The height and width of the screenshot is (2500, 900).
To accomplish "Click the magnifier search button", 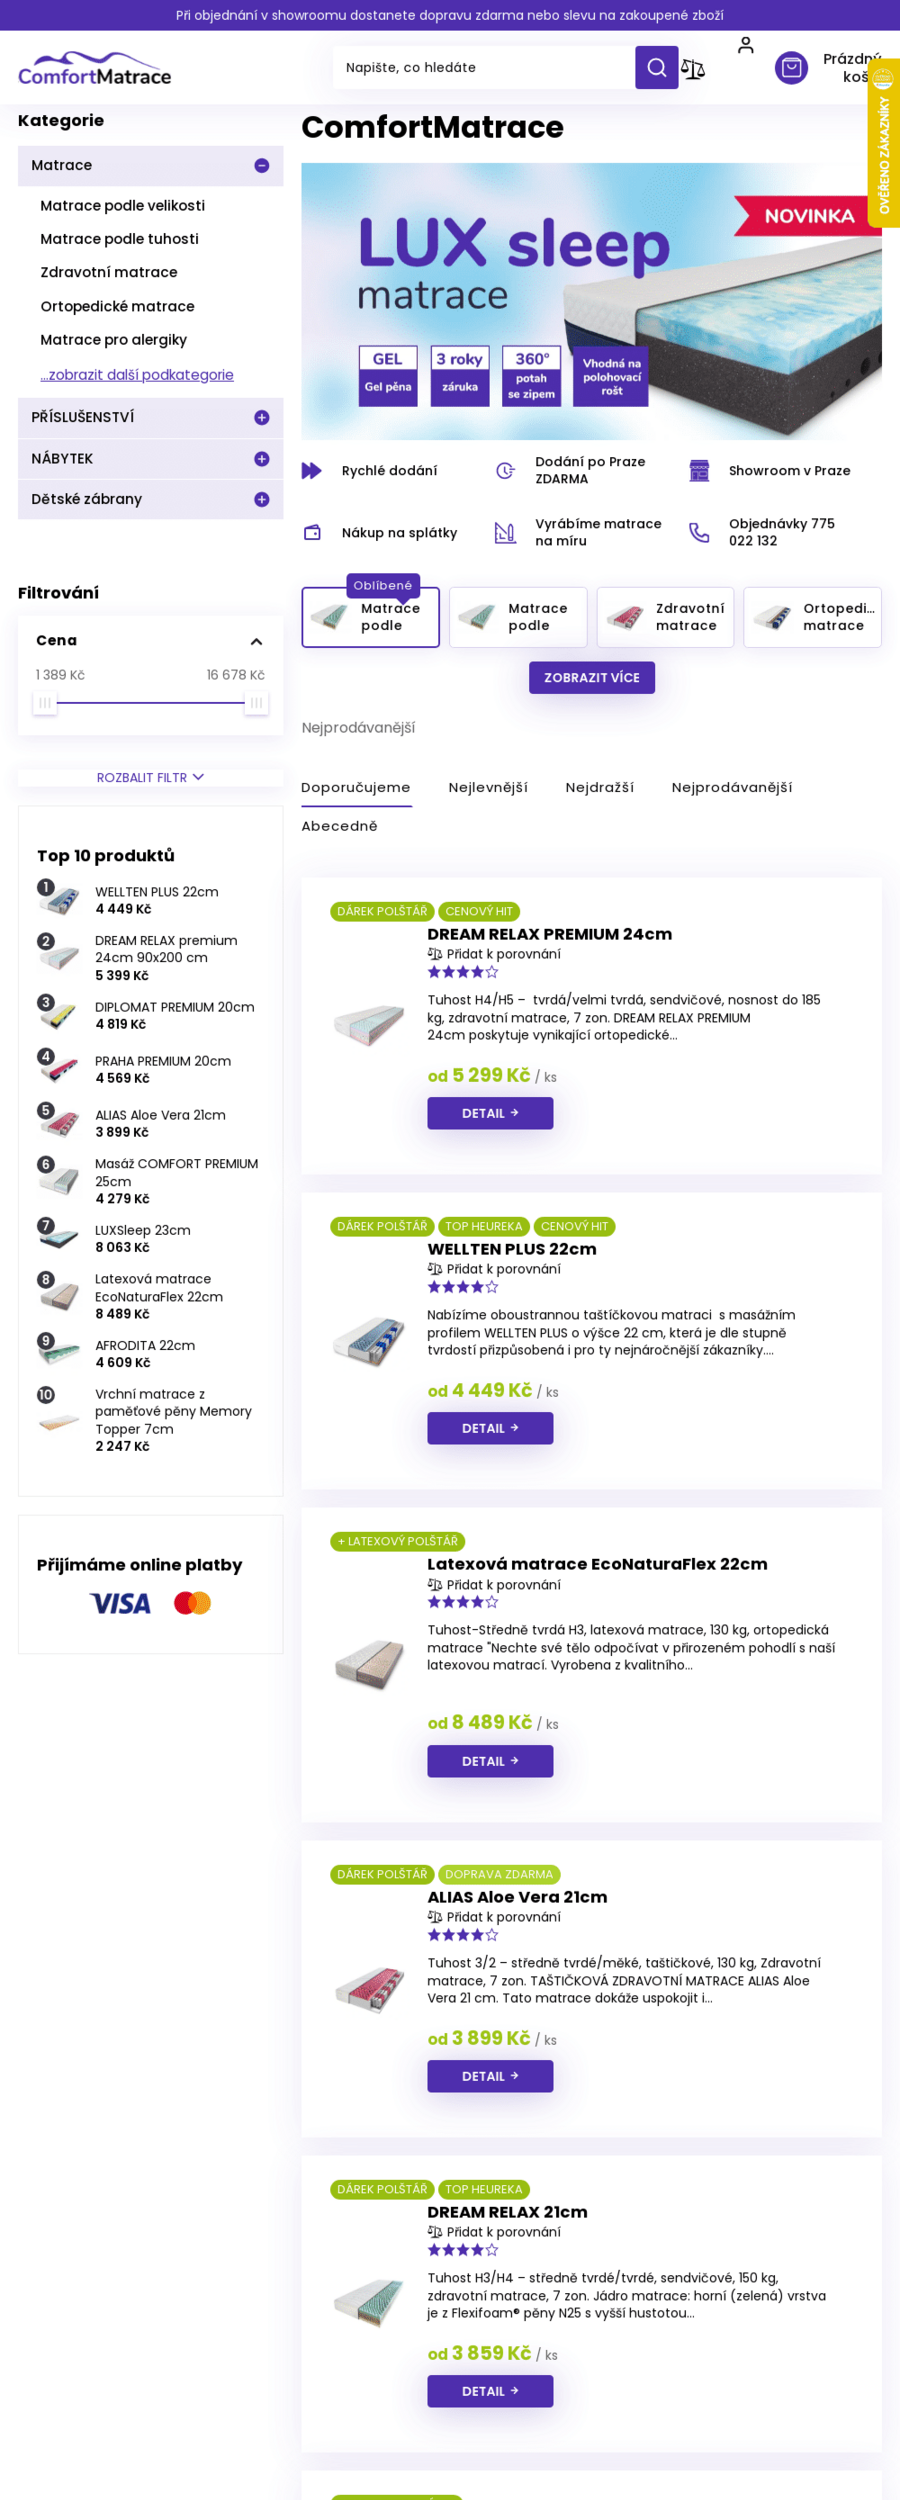I will [x=656, y=67].
